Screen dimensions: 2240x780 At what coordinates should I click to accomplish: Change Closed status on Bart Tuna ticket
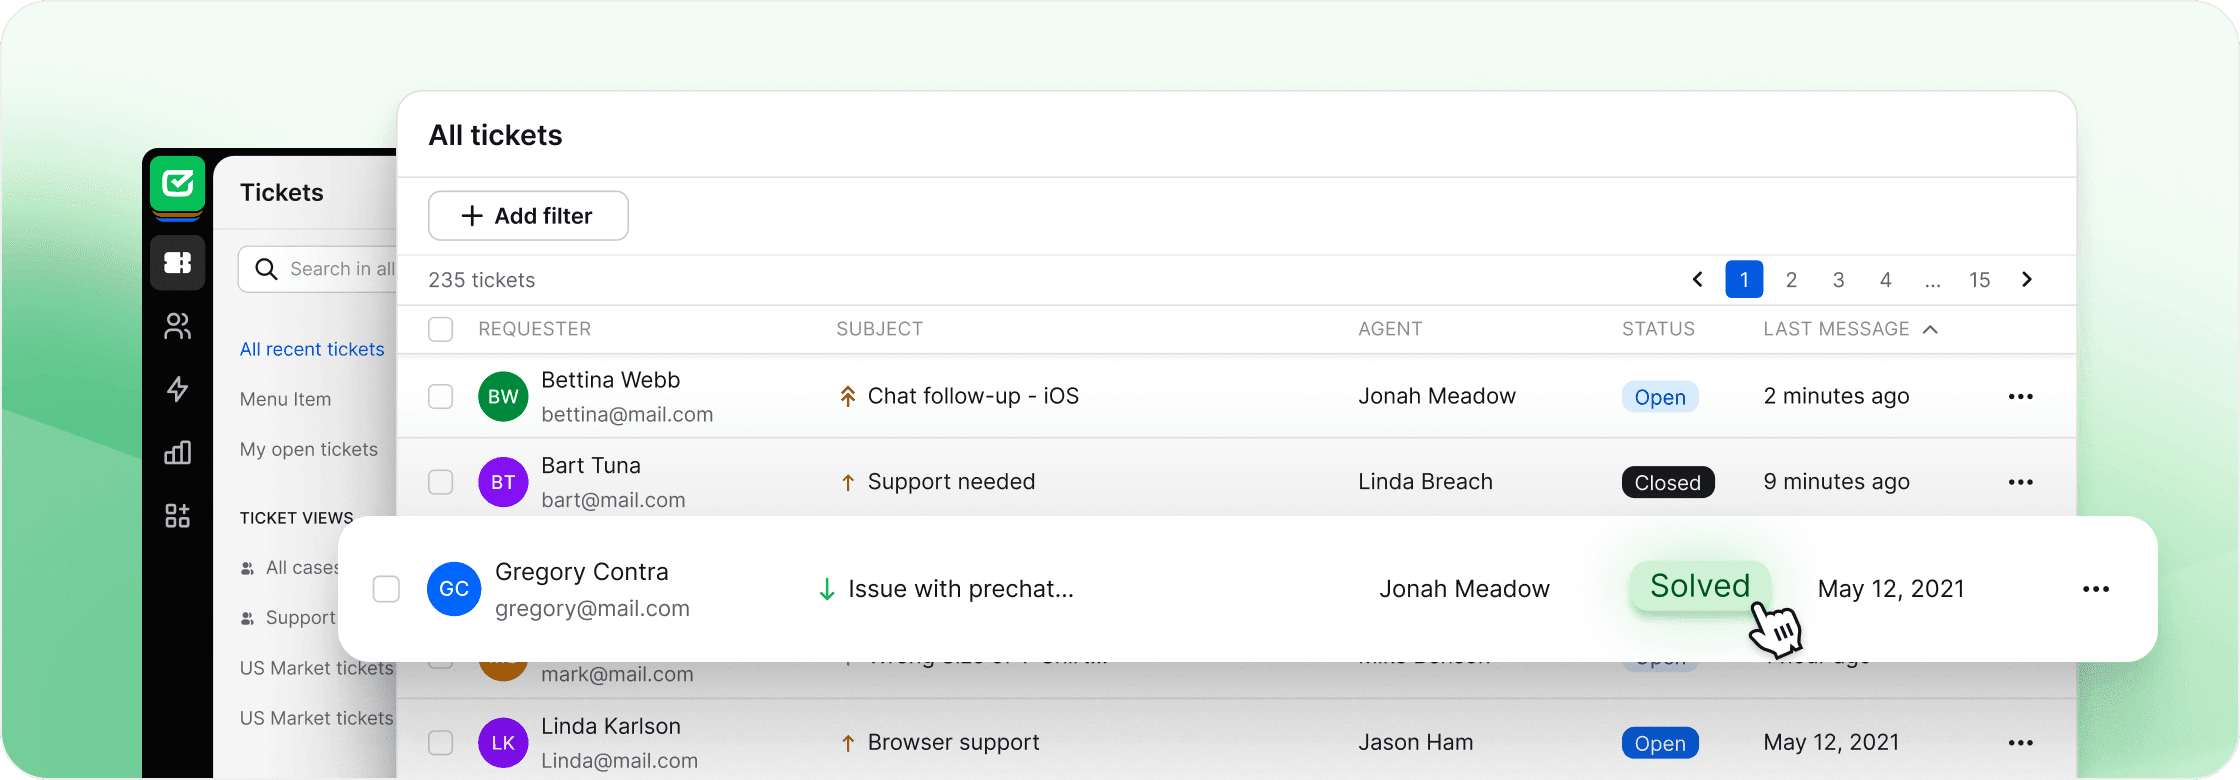point(1668,482)
